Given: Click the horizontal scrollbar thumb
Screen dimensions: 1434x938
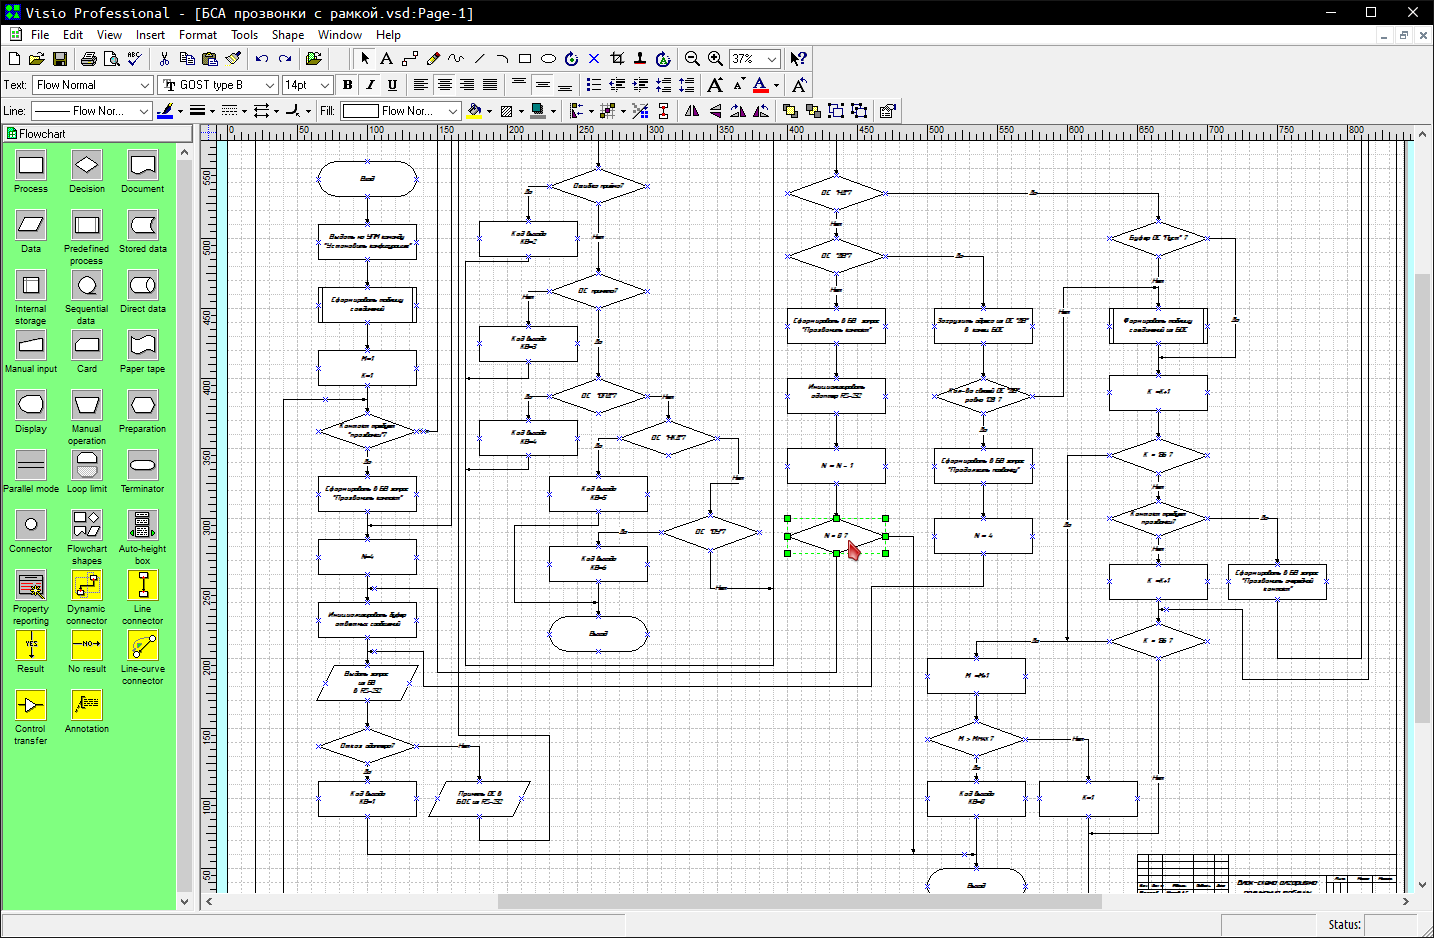Looking at the screenshot, I should (x=799, y=901).
